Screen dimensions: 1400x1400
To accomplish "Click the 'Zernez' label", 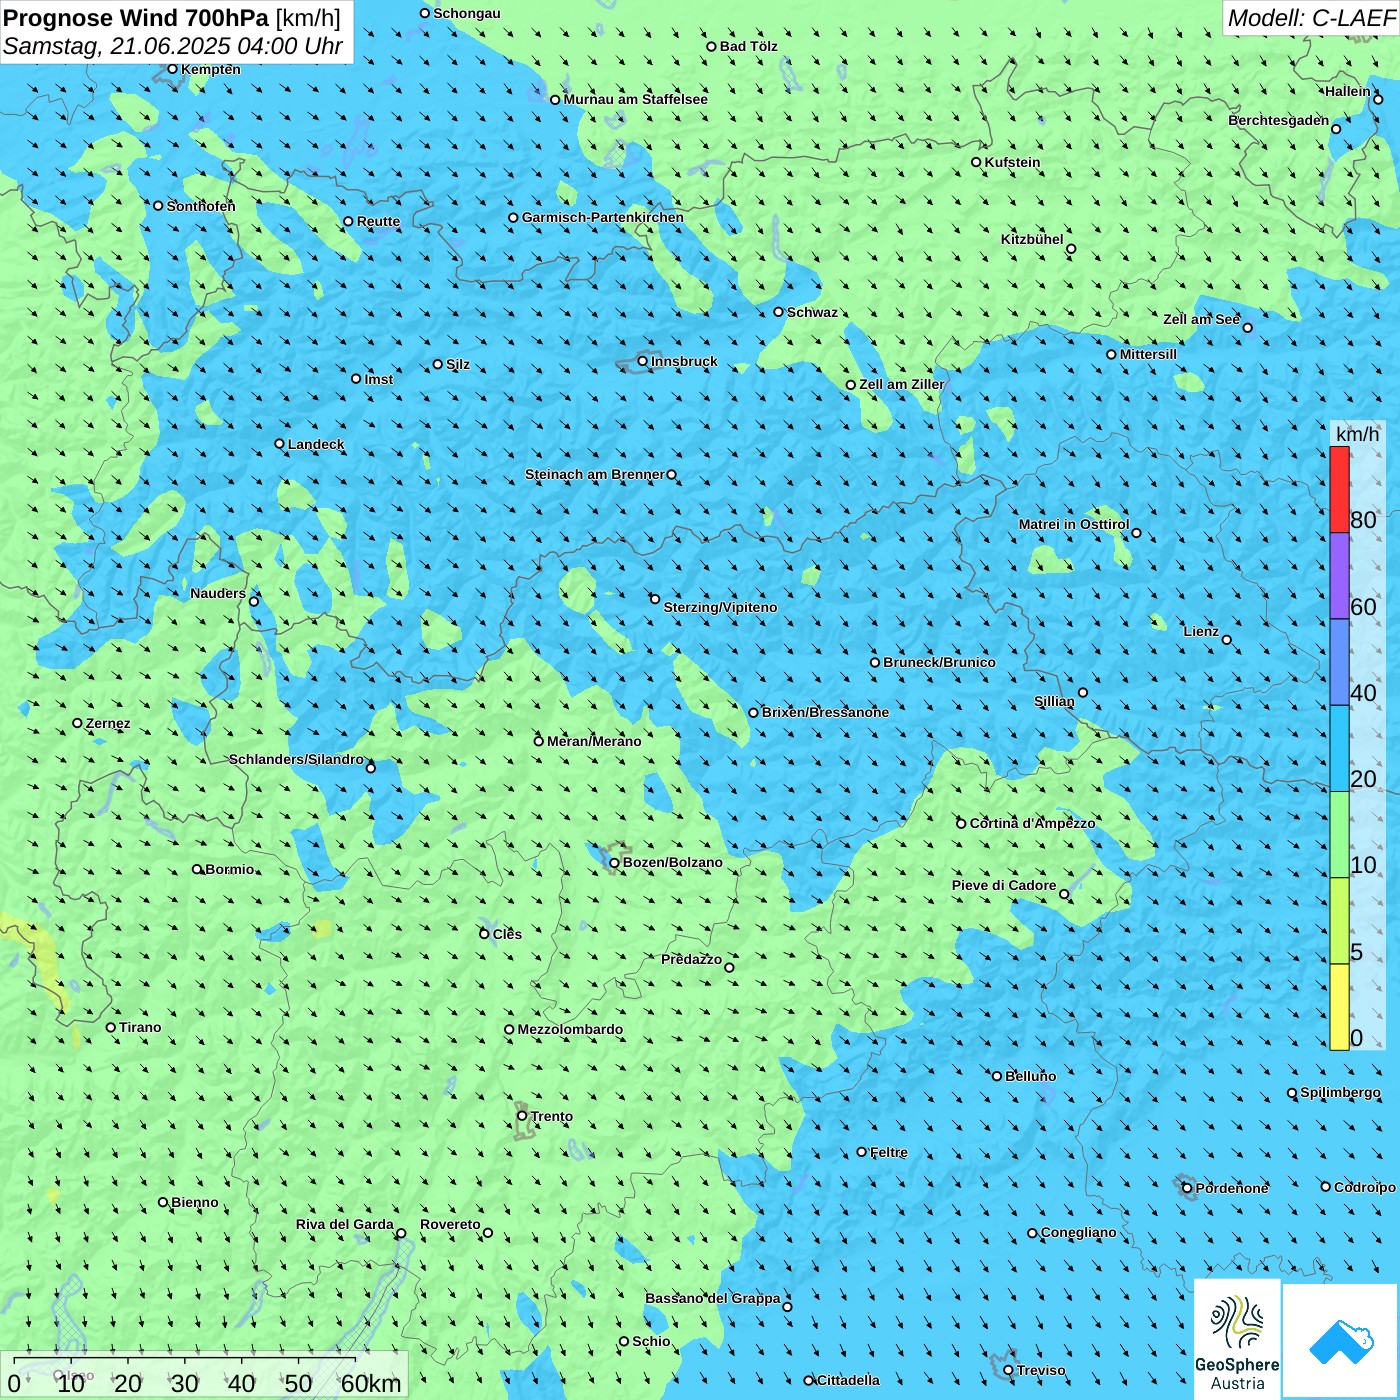I will 108,723.
